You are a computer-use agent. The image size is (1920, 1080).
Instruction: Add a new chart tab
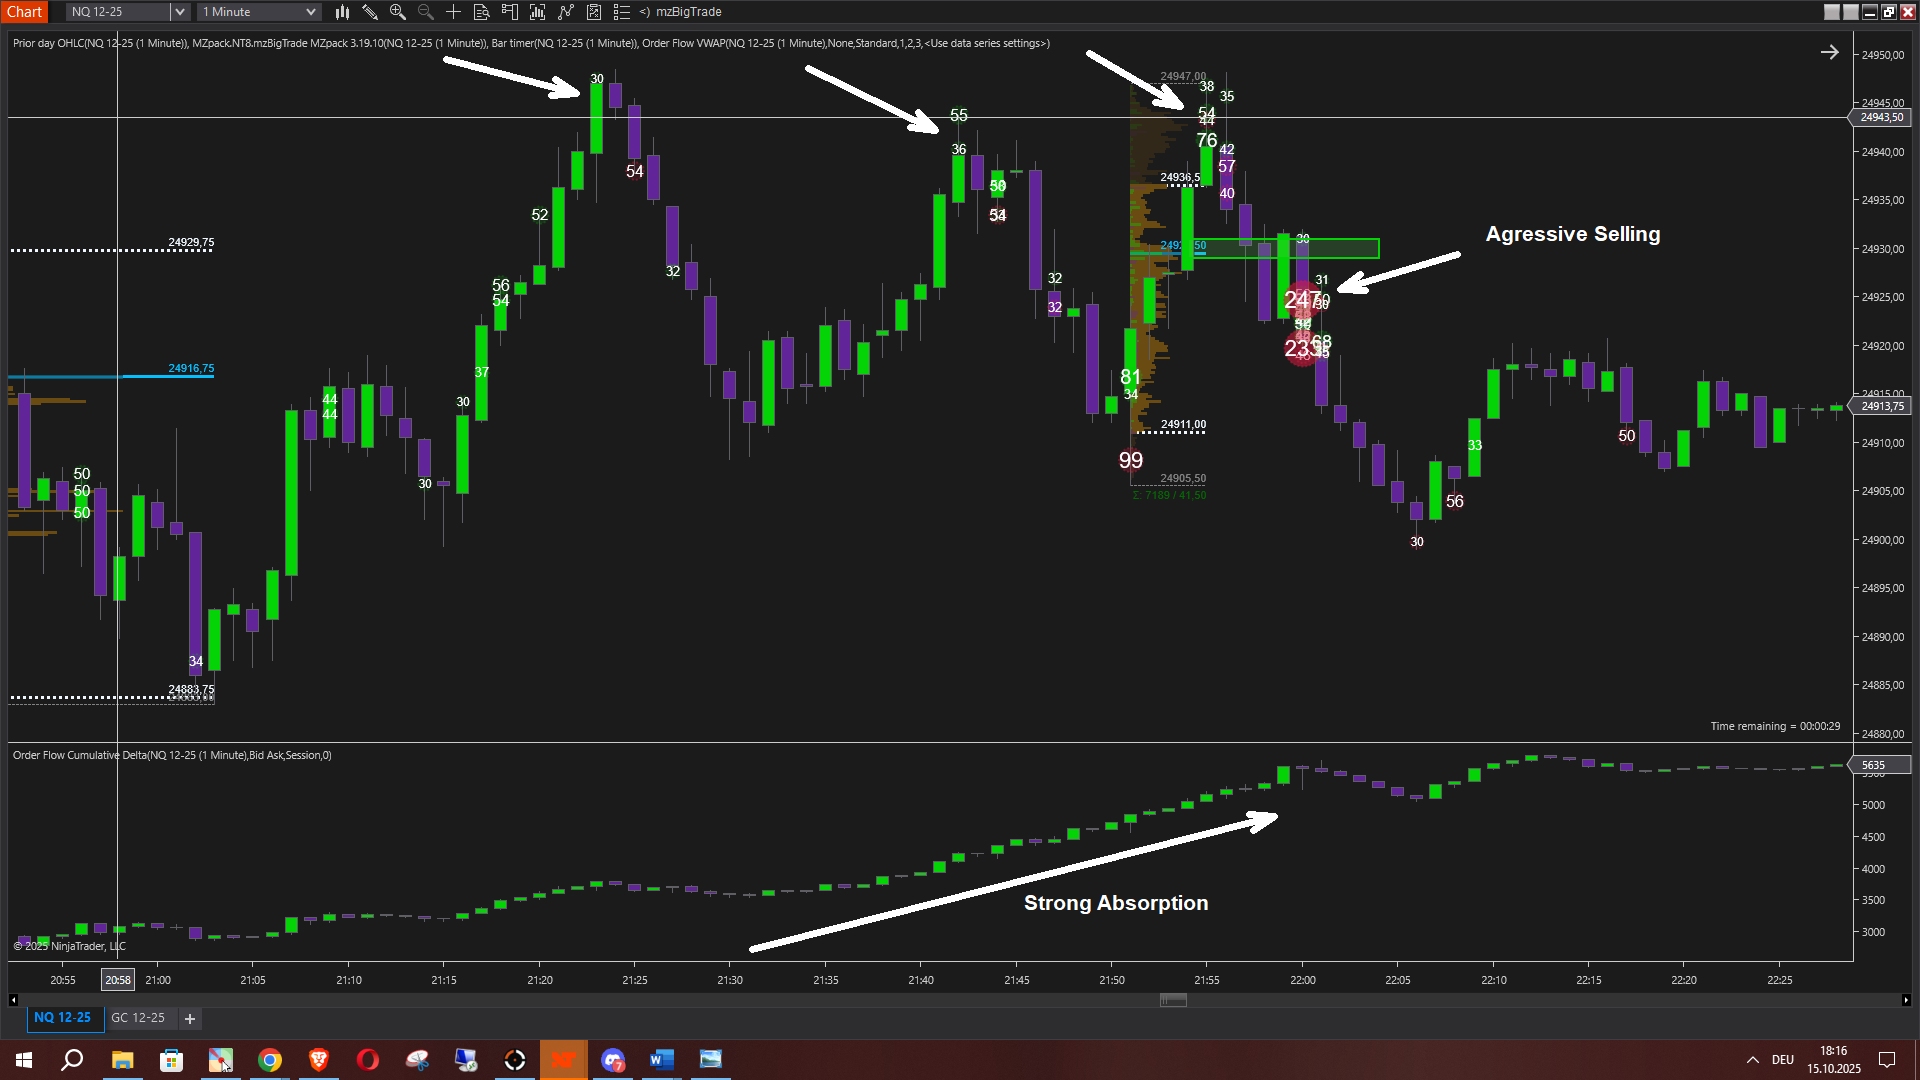point(190,1019)
